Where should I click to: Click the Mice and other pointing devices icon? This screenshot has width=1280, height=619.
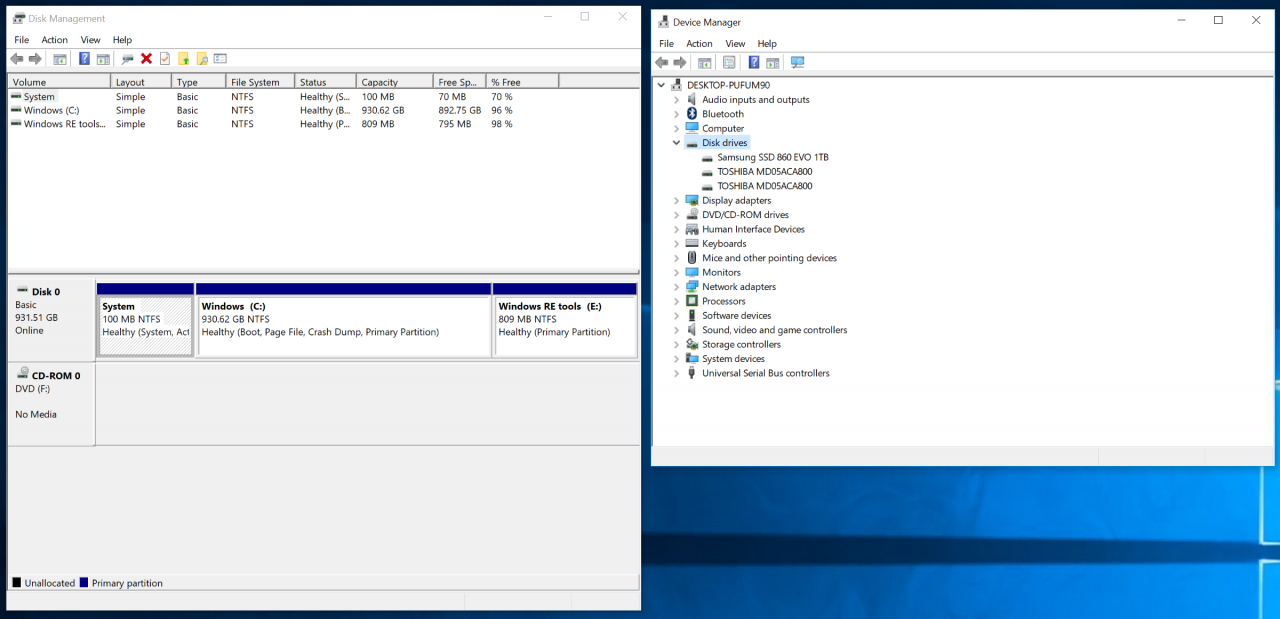pos(692,258)
